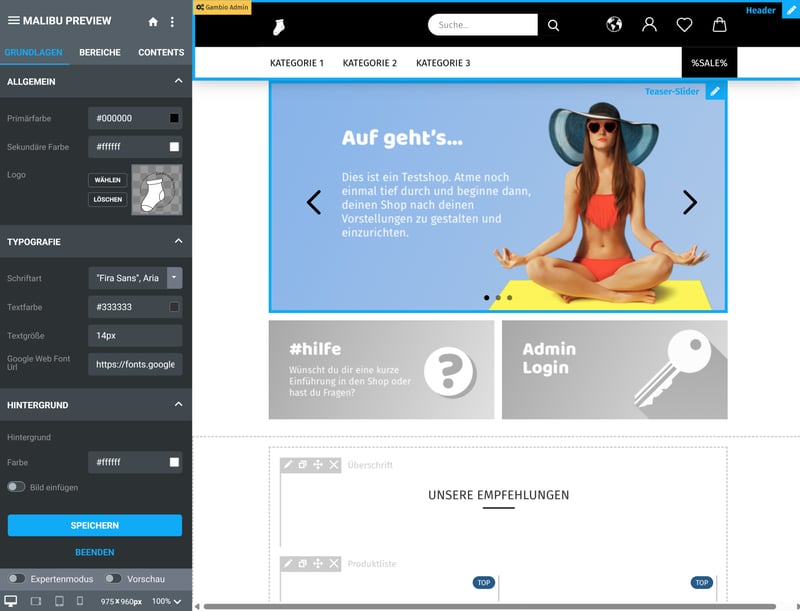Open Kategorie 3 in shop navigation
Screen dimensions: 800x611
(x=443, y=63)
